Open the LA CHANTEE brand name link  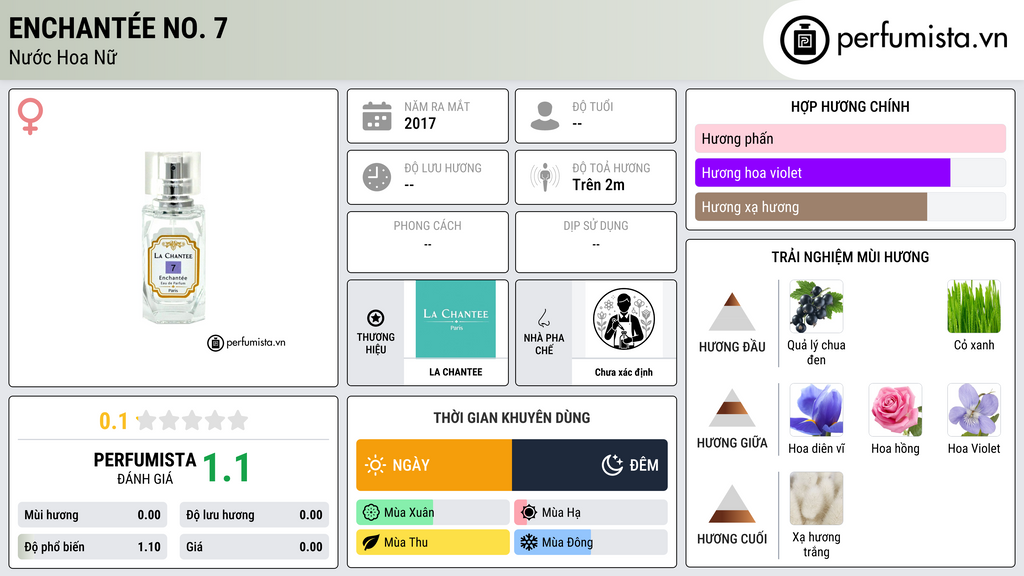click(x=456, y=372)
